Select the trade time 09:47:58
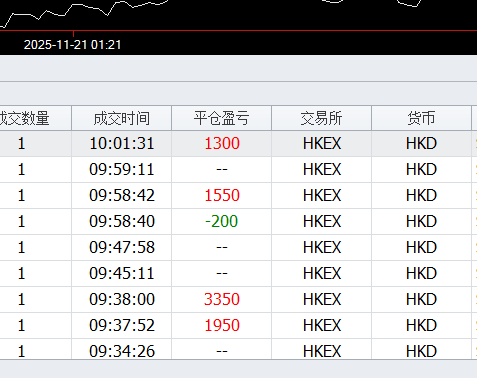 [122, 247]
